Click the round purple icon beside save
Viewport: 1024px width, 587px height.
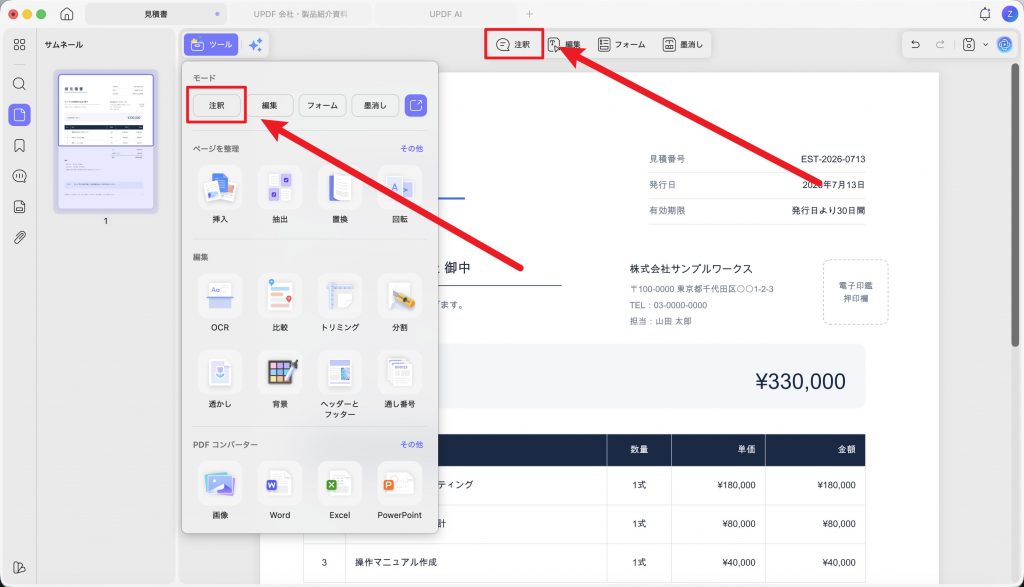[x=1004, y=44]
